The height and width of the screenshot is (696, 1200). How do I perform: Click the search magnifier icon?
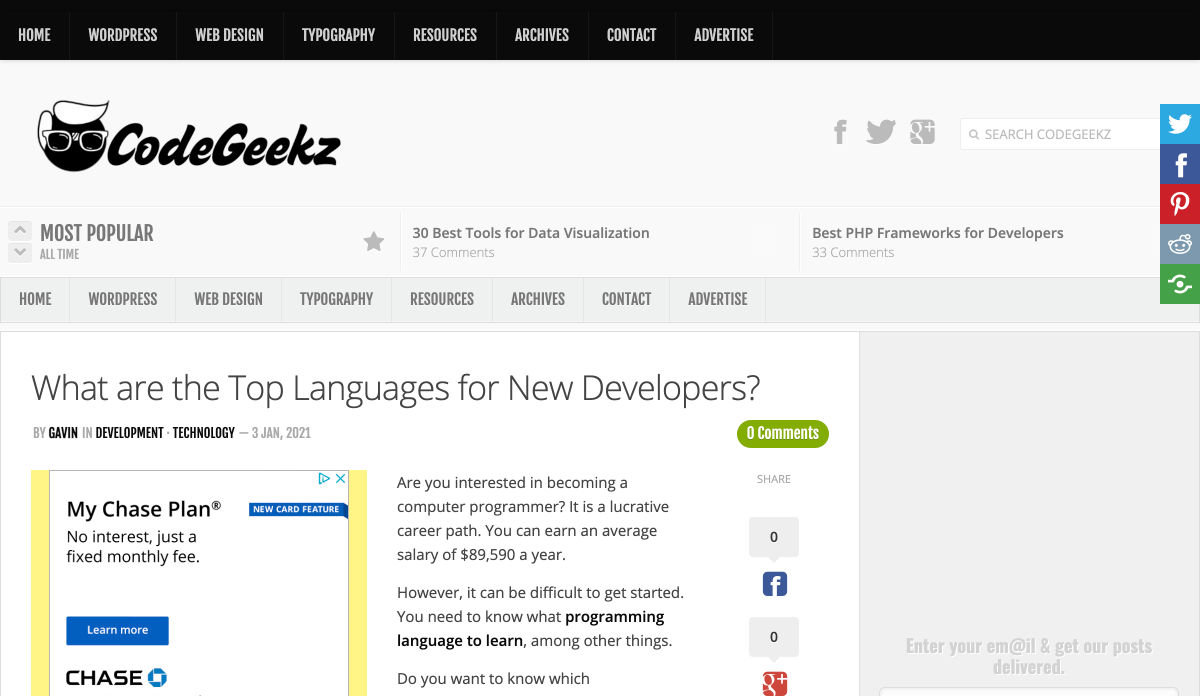tap(974, 134)
